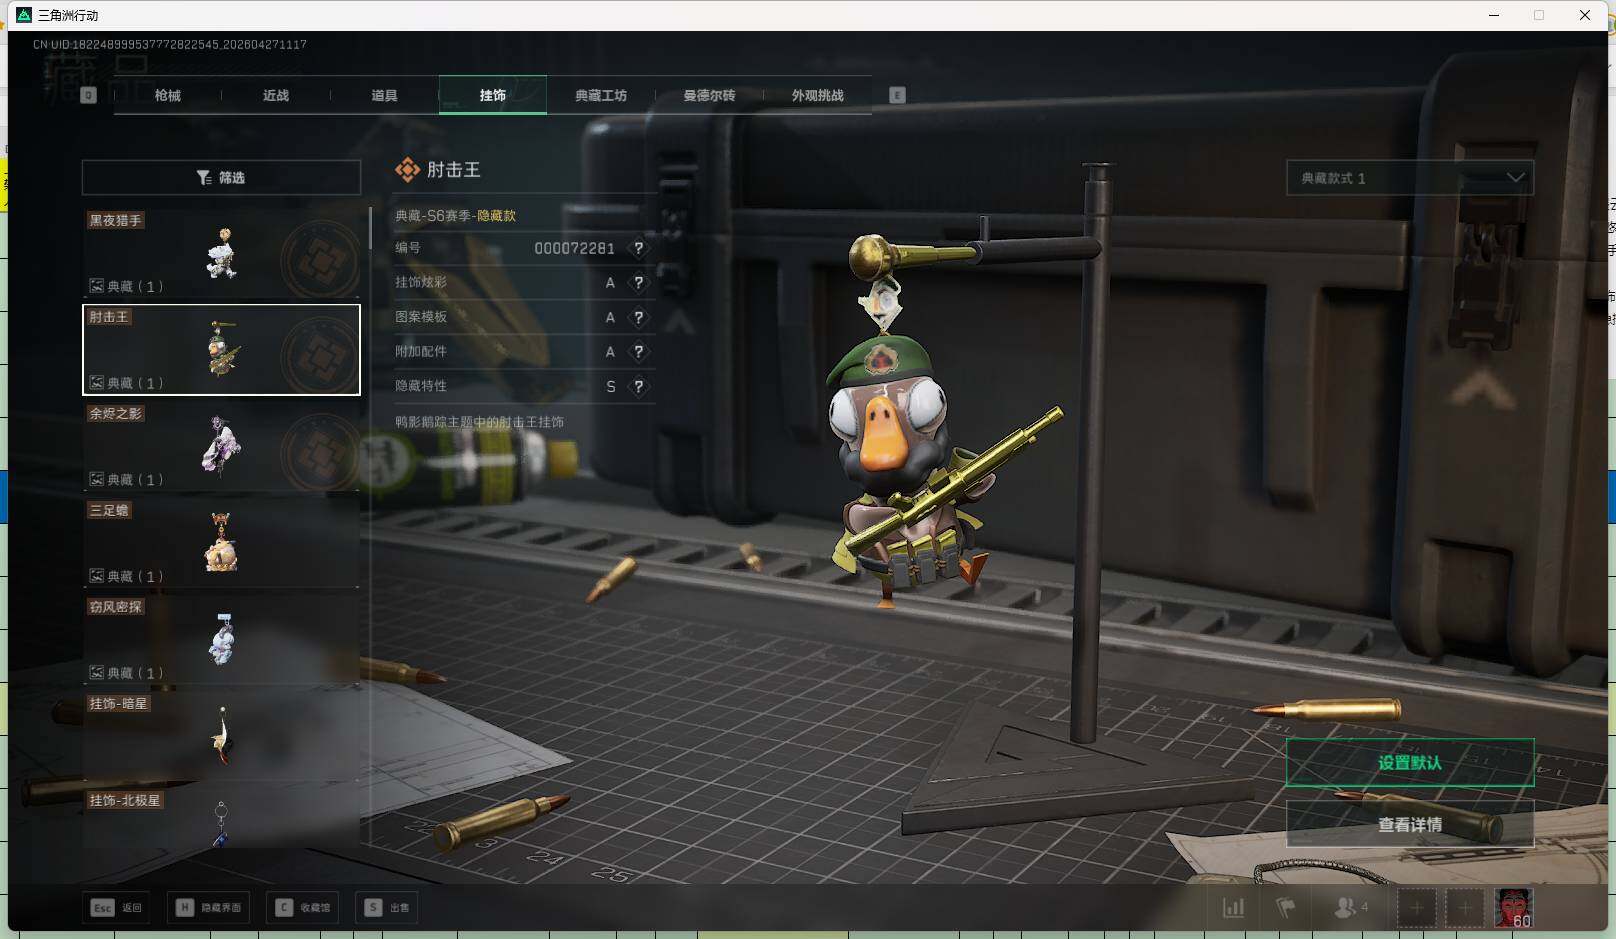Click the 图案模板 attribute label
Screen dimensions: 1616x939
421,317
